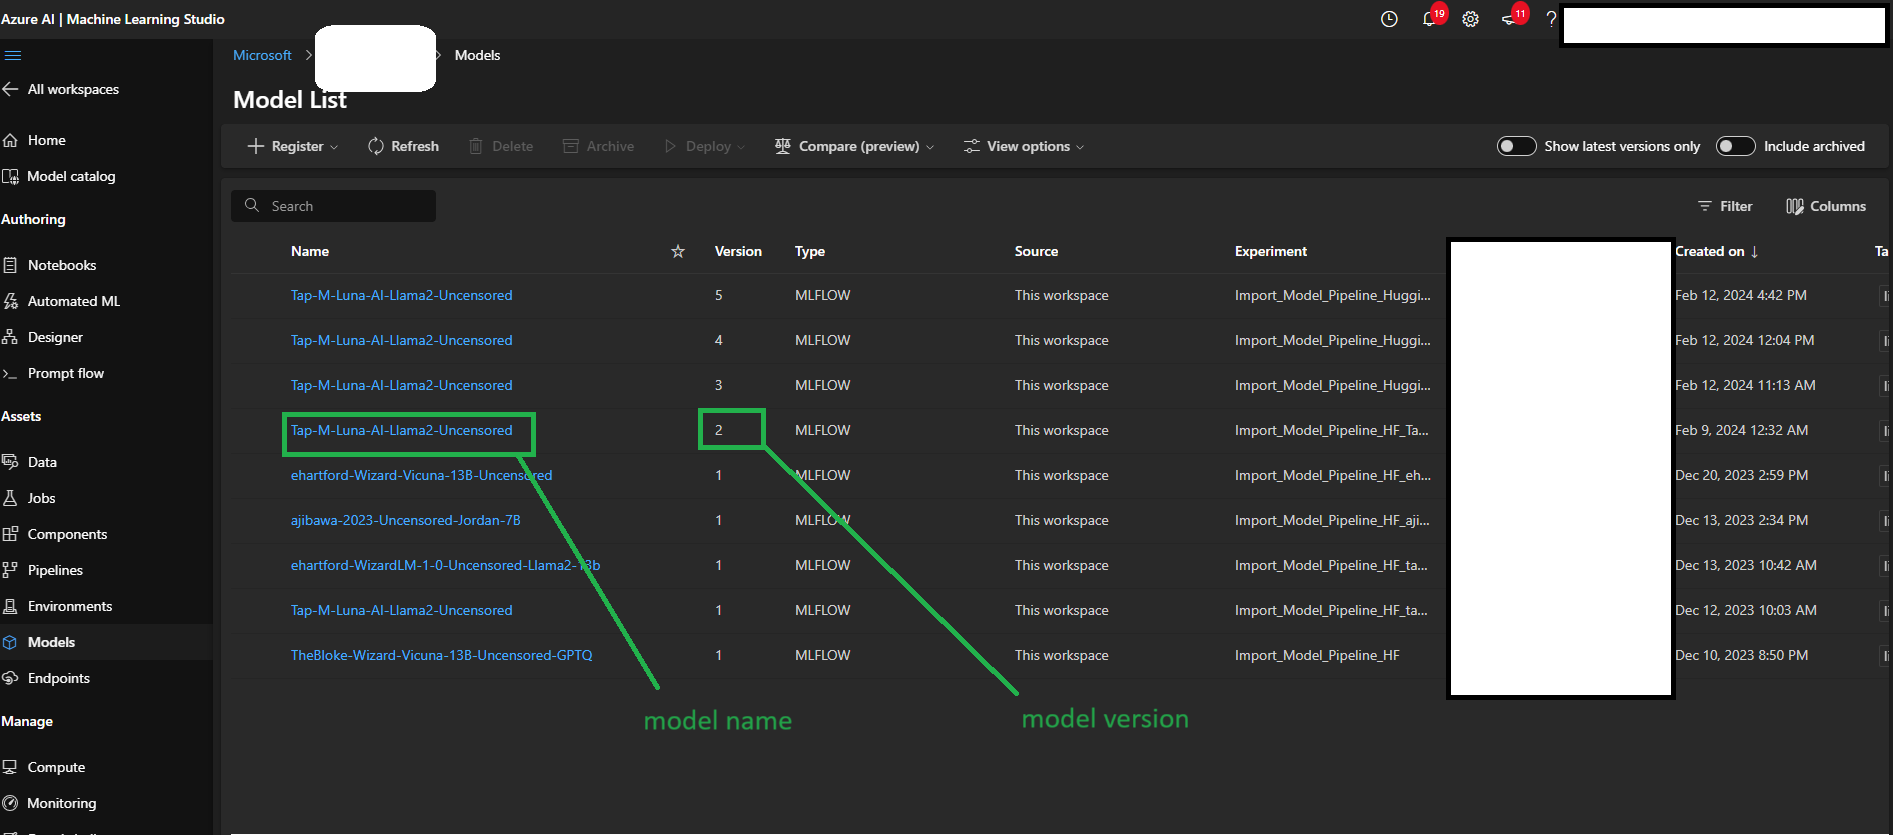Click the Compute icon in sidebar
This screenshot has width=1893, height=835.
click(x=10, y=767)
